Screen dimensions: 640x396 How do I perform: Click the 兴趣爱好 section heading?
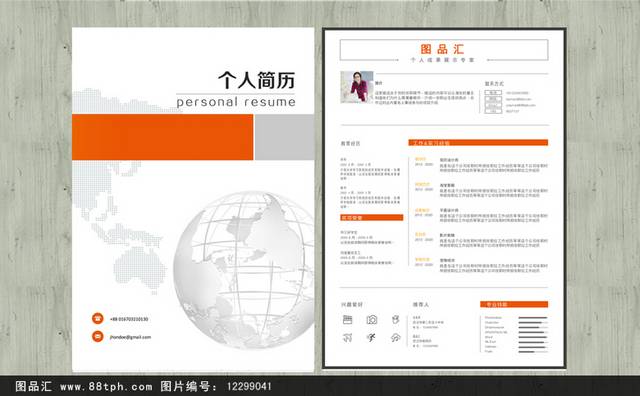pyautogui.click(x=352, y=305)
